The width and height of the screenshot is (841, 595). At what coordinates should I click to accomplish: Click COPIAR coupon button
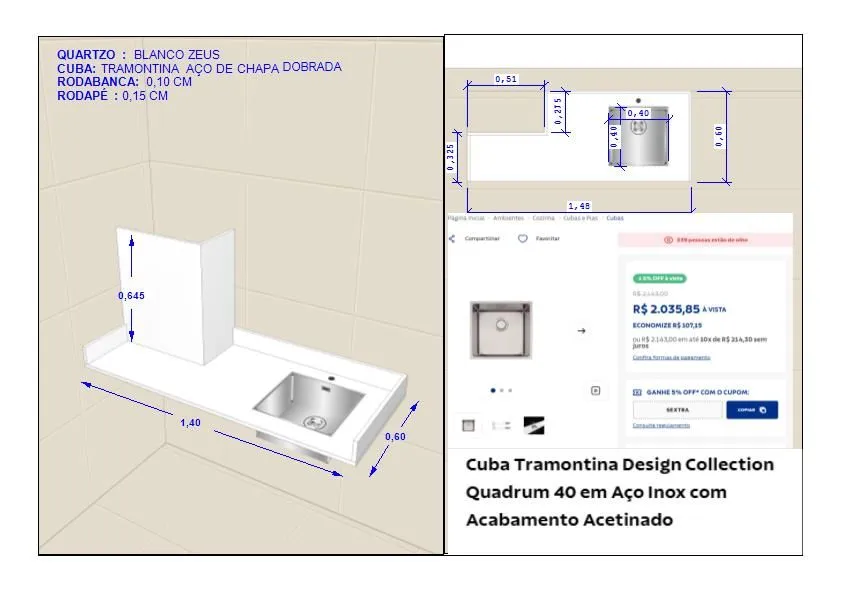(x=752, y=410)
